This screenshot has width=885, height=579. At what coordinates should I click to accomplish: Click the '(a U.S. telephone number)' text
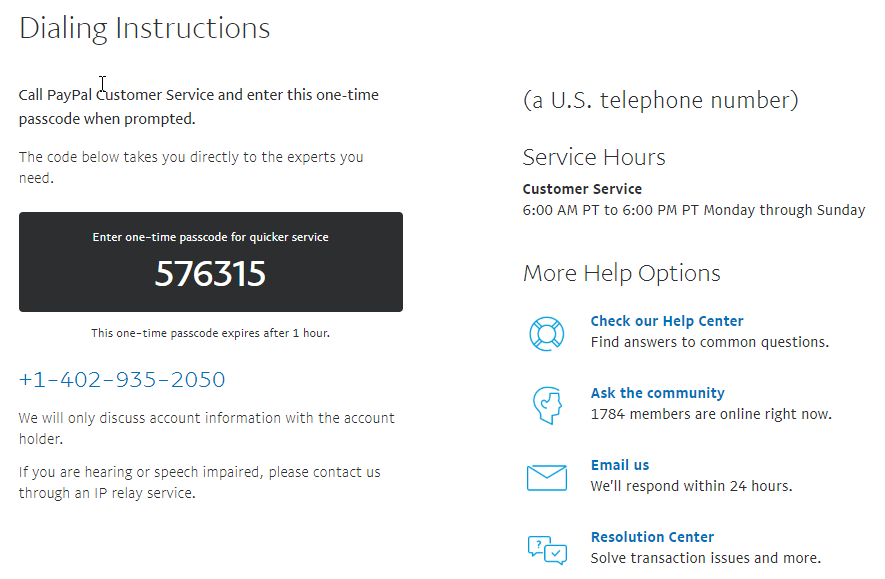pyautogui.click(x=660, y=100)
